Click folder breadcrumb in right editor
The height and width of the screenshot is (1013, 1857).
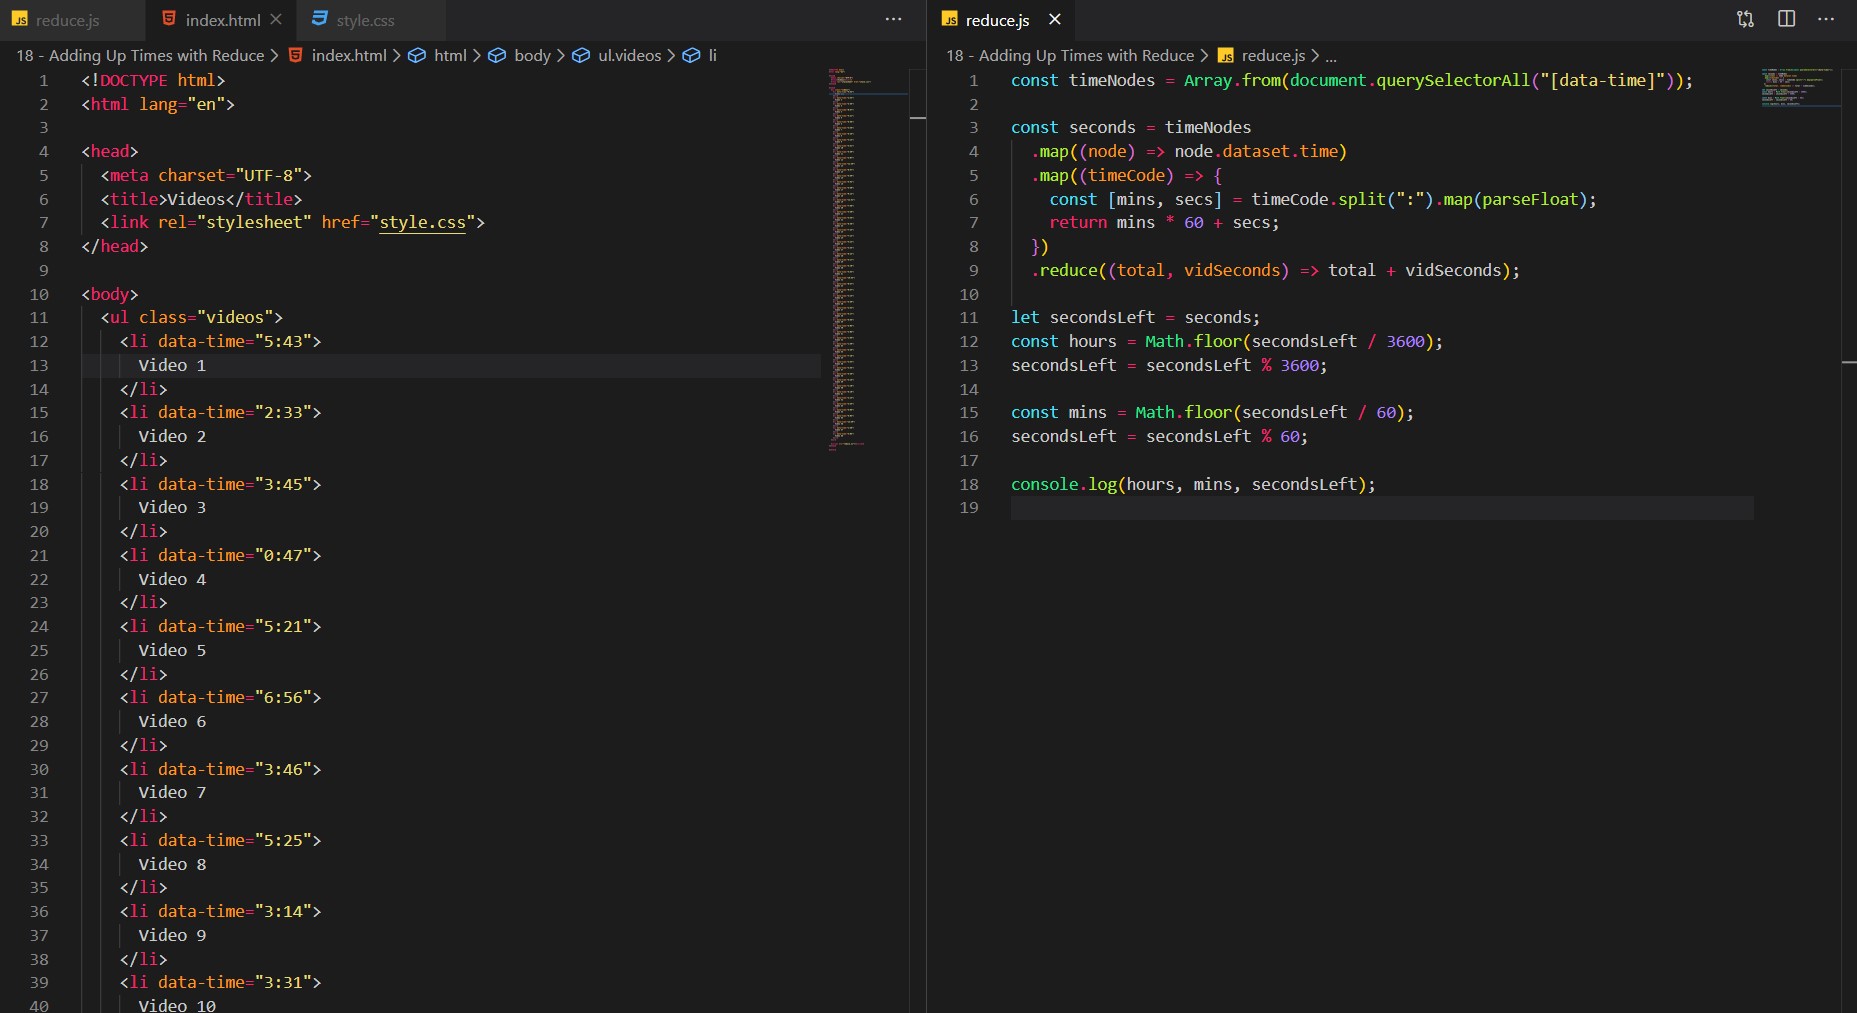pos(1070,56)
